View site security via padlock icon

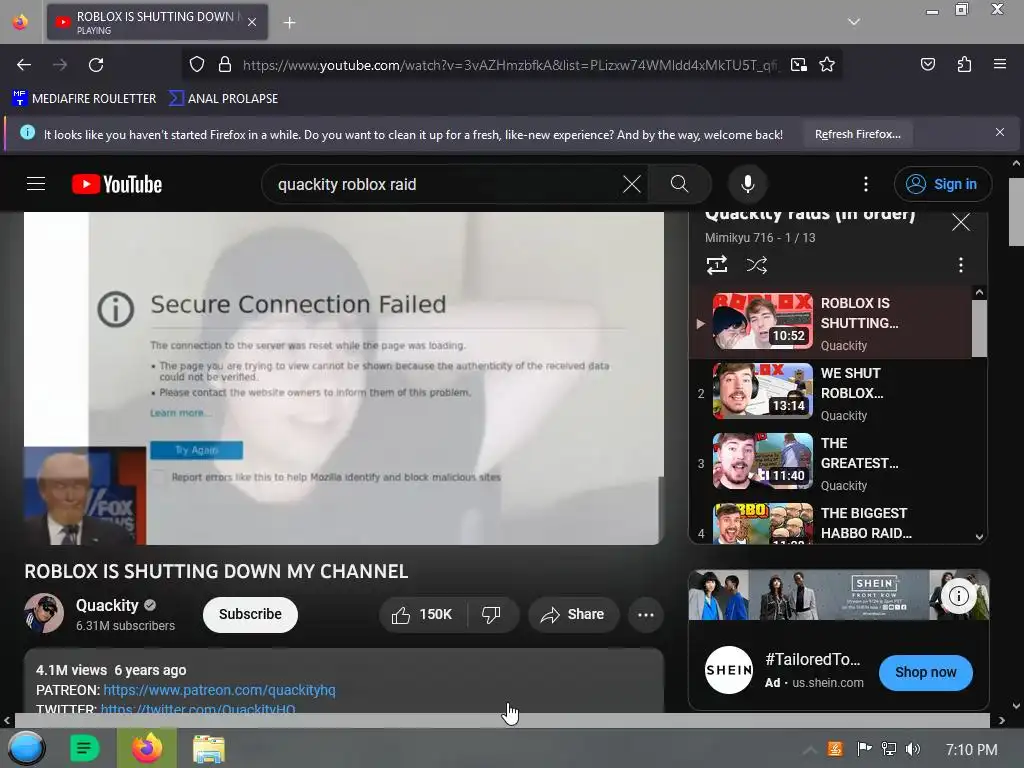click(x=225, y=65)
